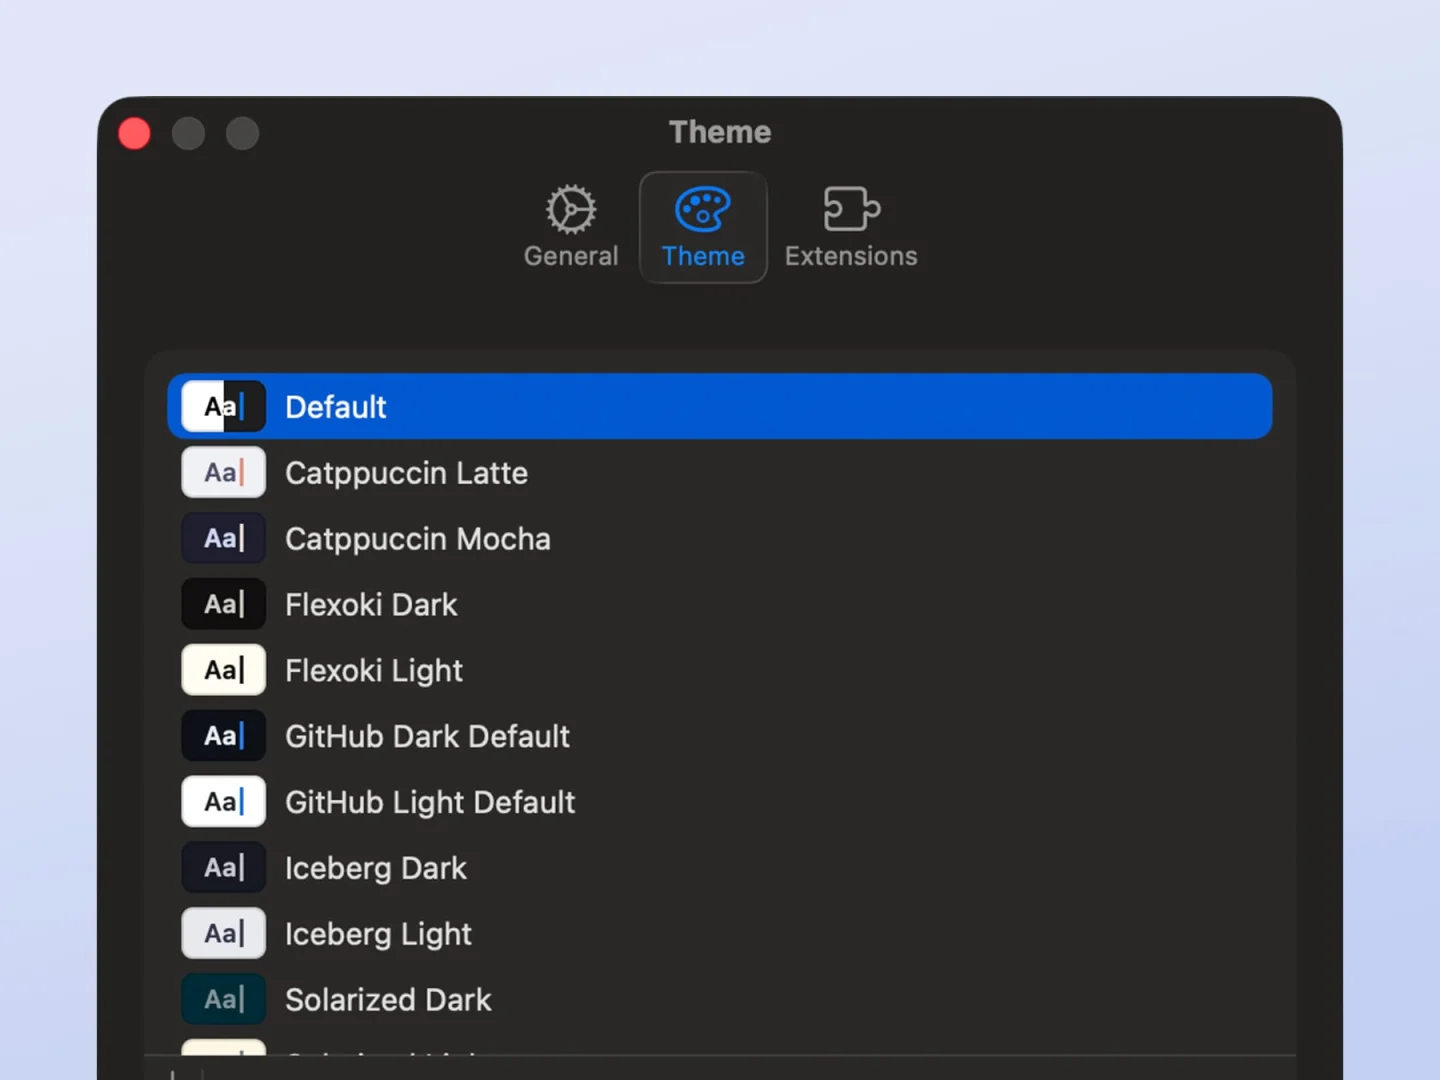Click the Solarized Dark preview swatch

click(224, 1000)
